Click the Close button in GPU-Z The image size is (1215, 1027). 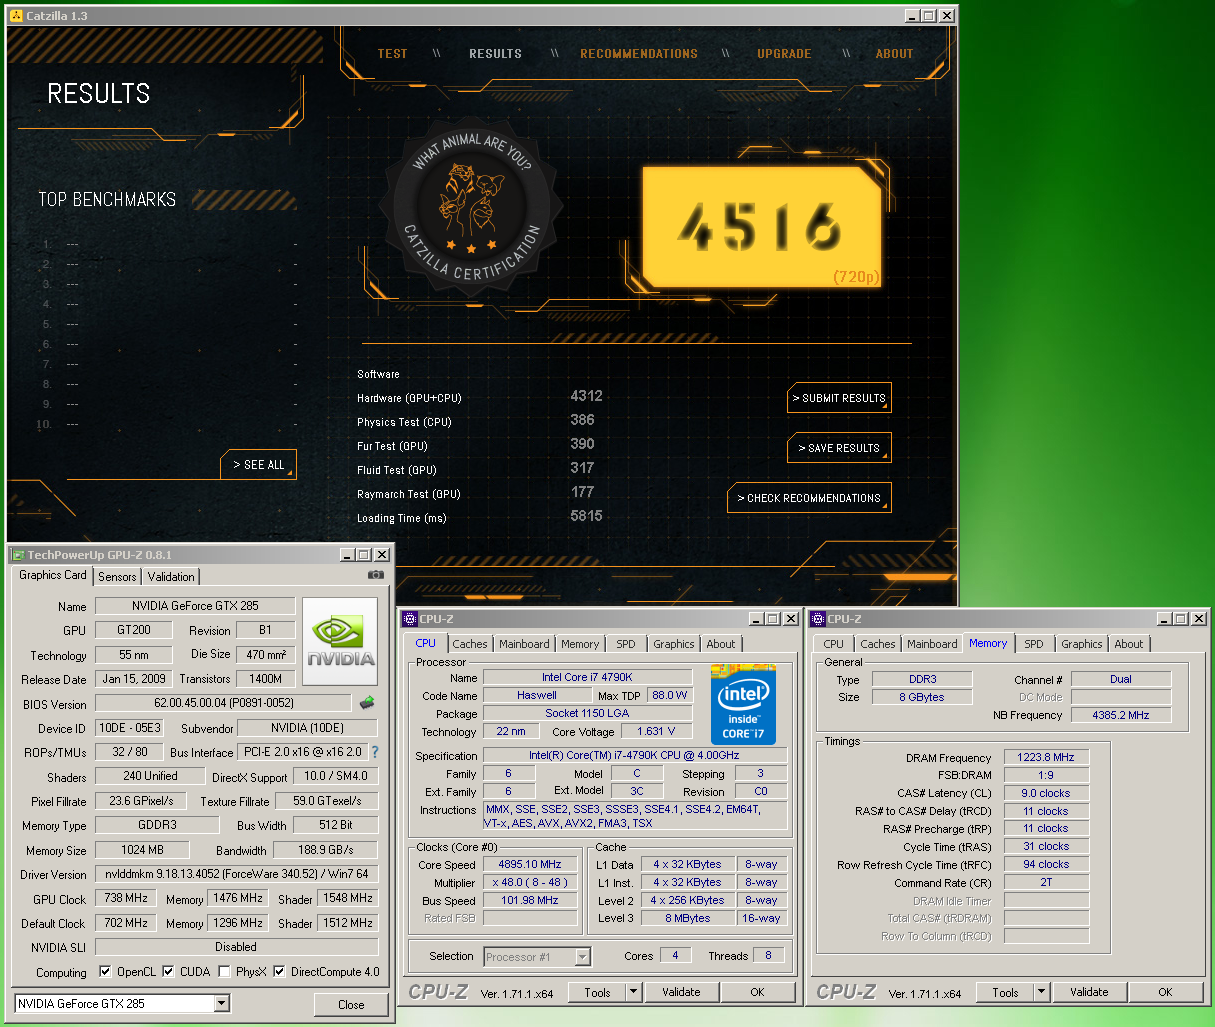click(351, 1004)
